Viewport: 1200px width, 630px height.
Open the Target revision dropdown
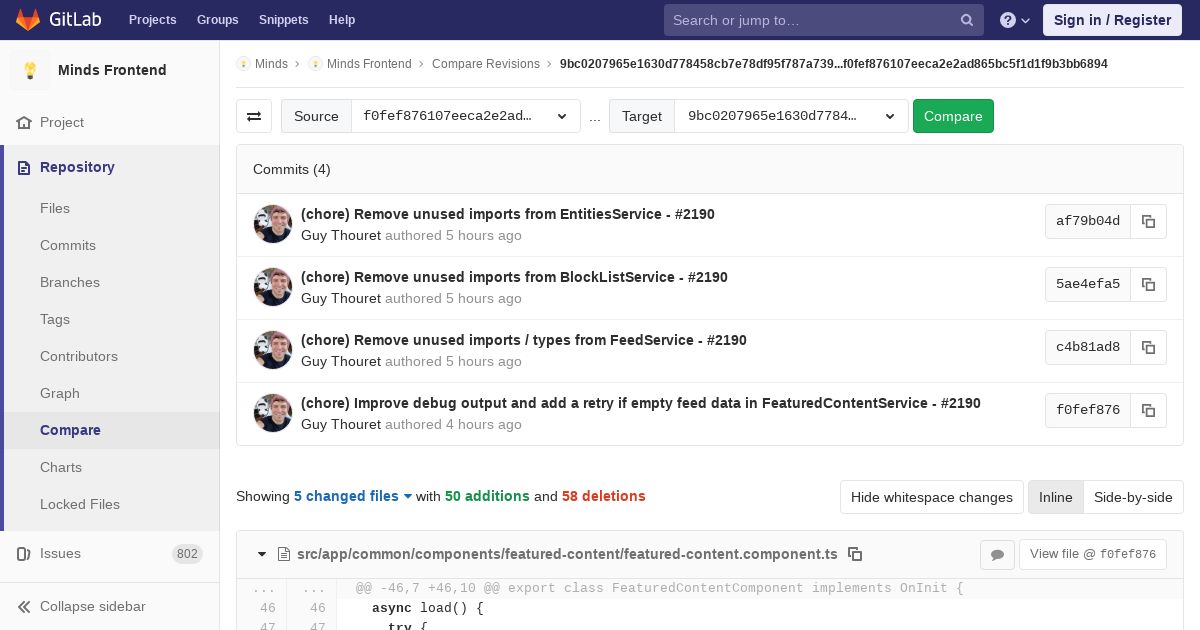click(x=791, y=116)
